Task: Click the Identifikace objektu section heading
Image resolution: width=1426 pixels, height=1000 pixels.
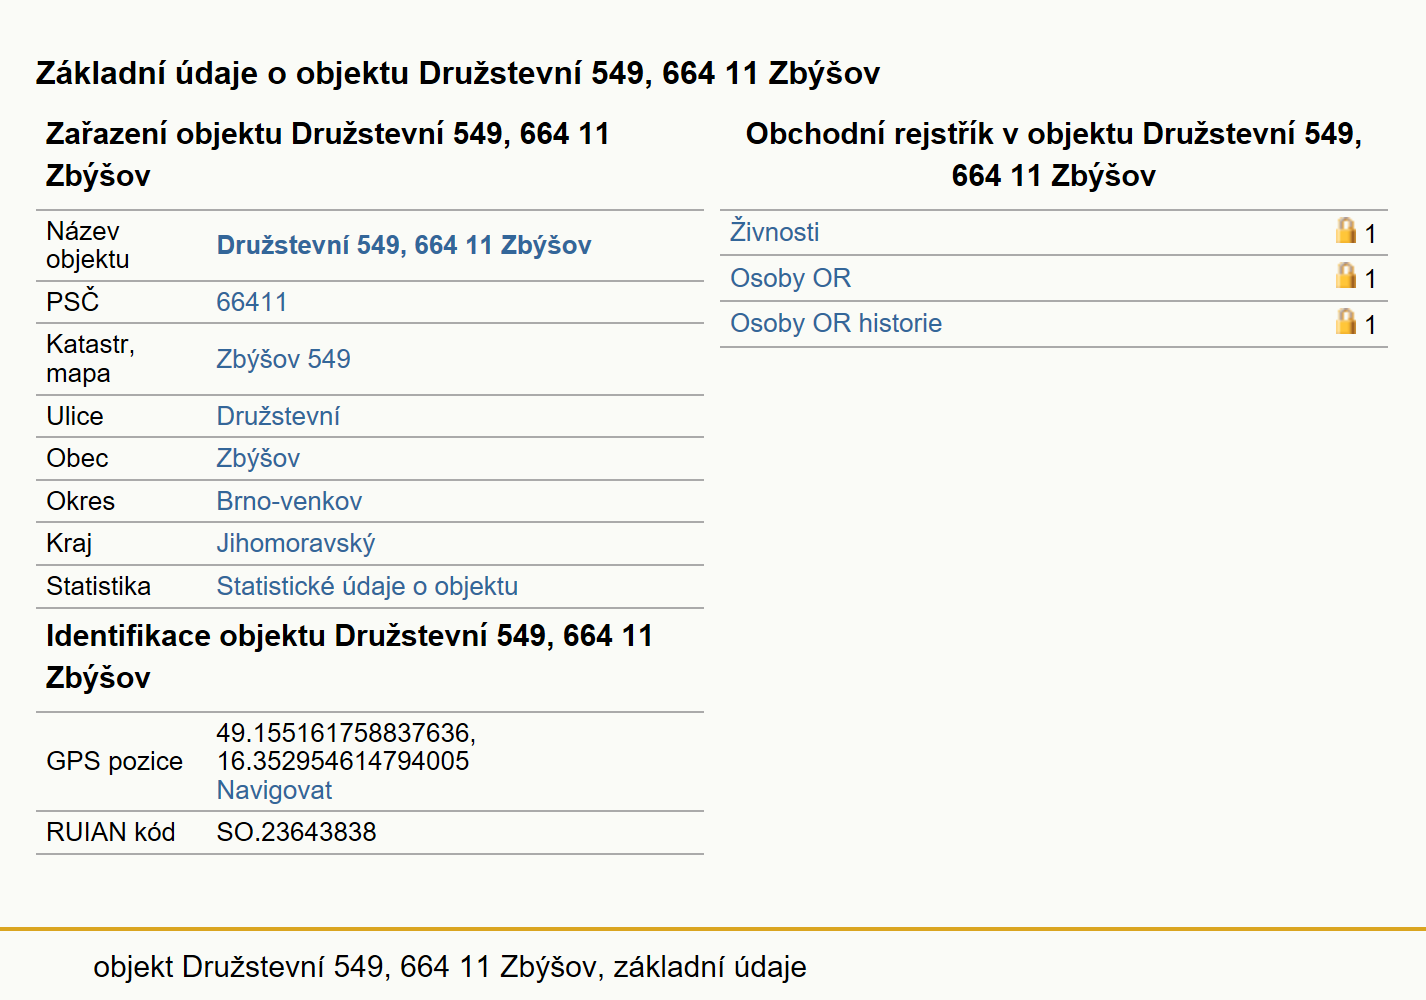Action: pos(349,656)
